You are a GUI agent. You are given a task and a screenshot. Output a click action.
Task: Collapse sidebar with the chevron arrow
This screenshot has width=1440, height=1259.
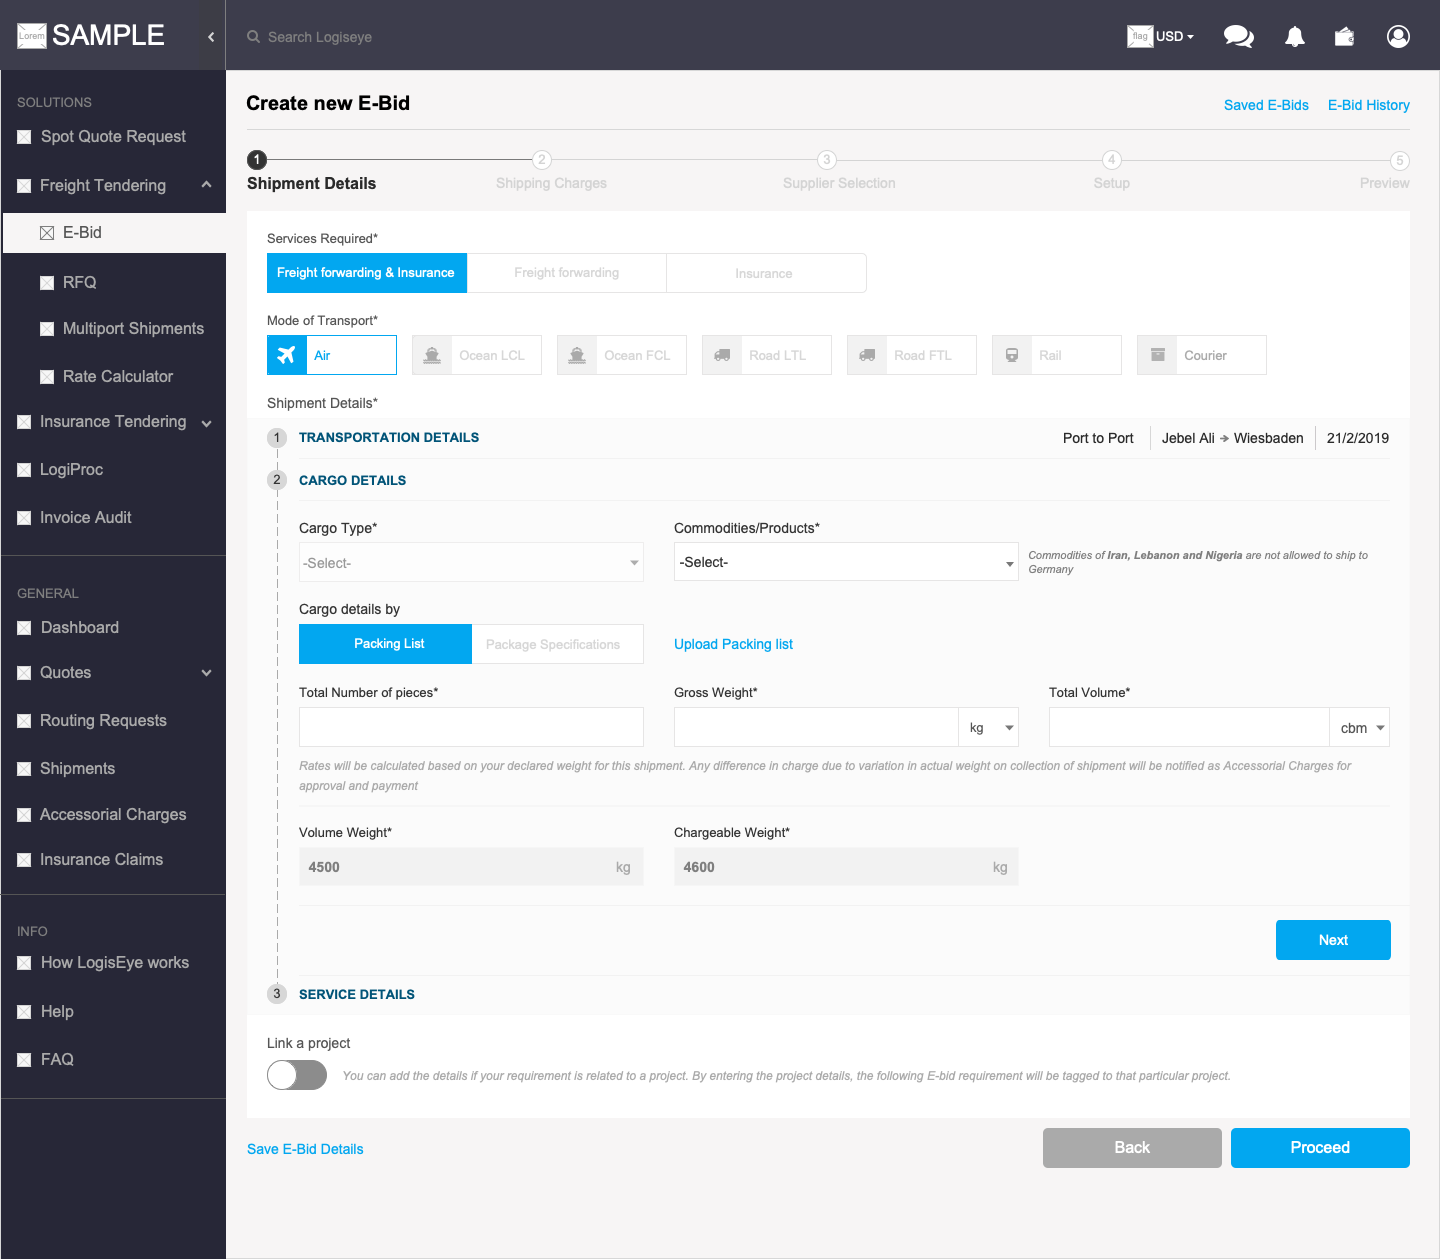(x=211, y=36)
